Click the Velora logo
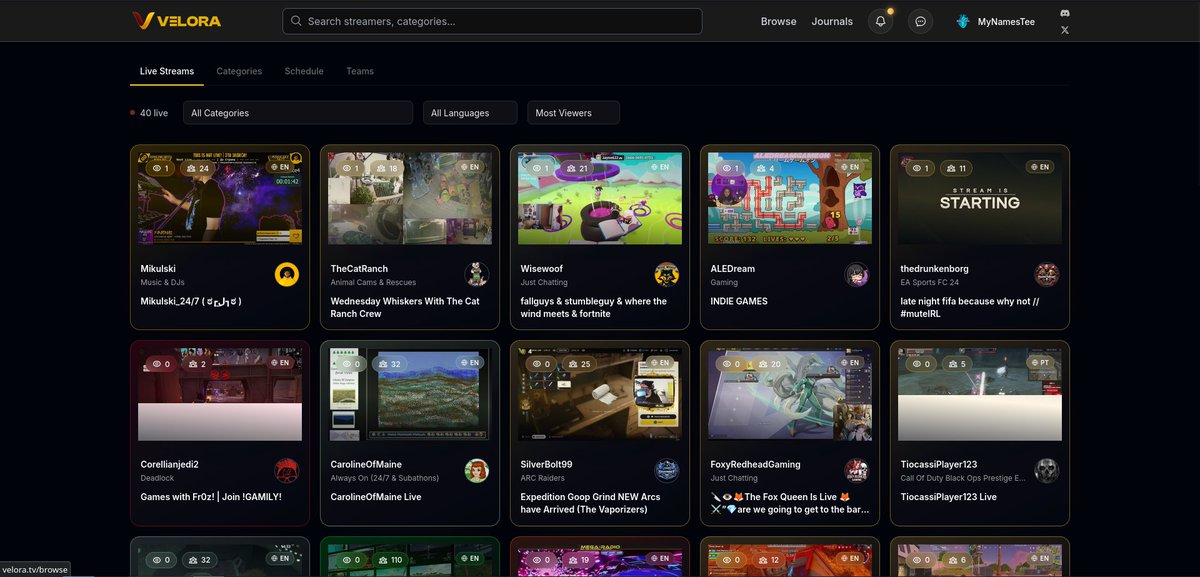1200x577 pixels. [176, 21]
